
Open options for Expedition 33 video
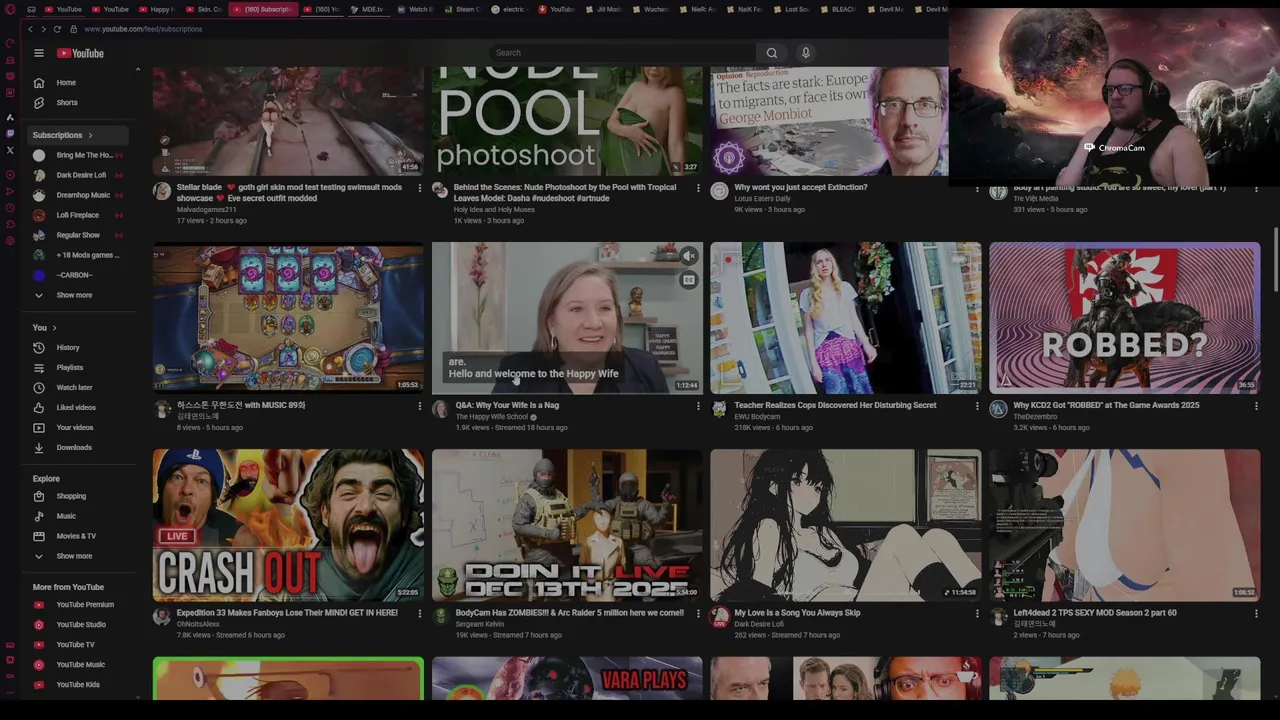(419, 614)
